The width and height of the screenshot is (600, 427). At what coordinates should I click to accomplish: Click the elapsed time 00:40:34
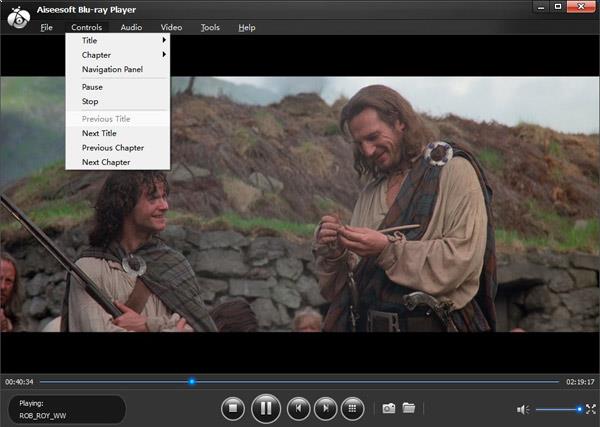(x=19, y=382)
